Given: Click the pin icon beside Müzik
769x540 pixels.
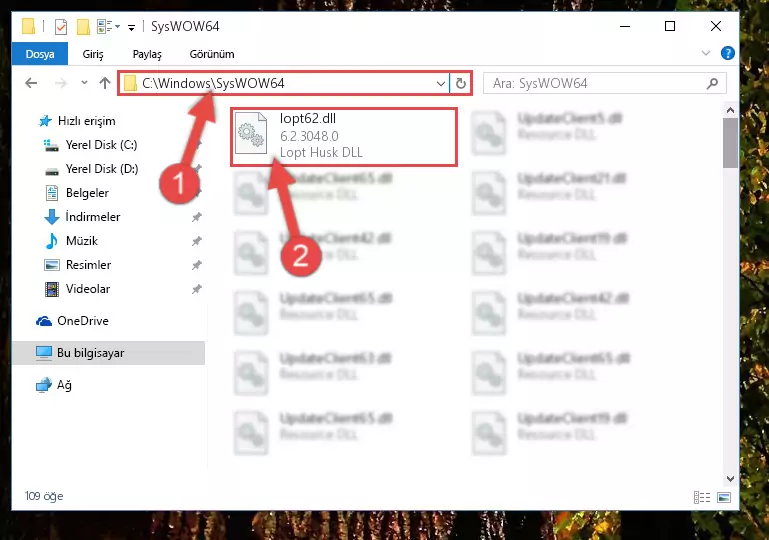Looking at the screenshot, I should [x=197, y=241].
